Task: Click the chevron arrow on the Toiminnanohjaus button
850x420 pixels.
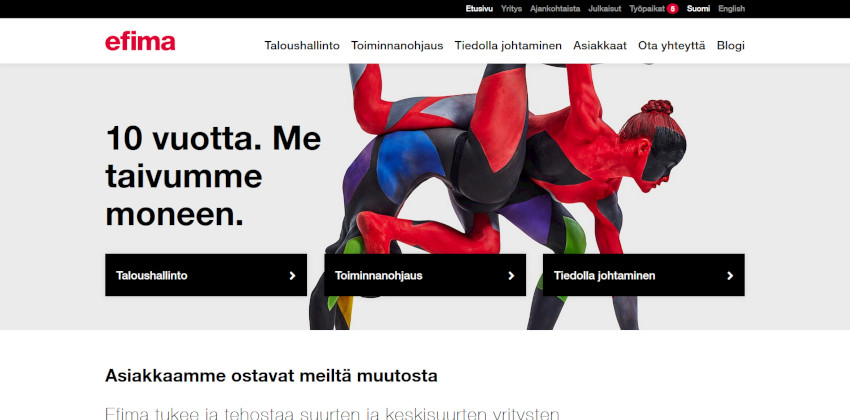Action: pos(511,275)
